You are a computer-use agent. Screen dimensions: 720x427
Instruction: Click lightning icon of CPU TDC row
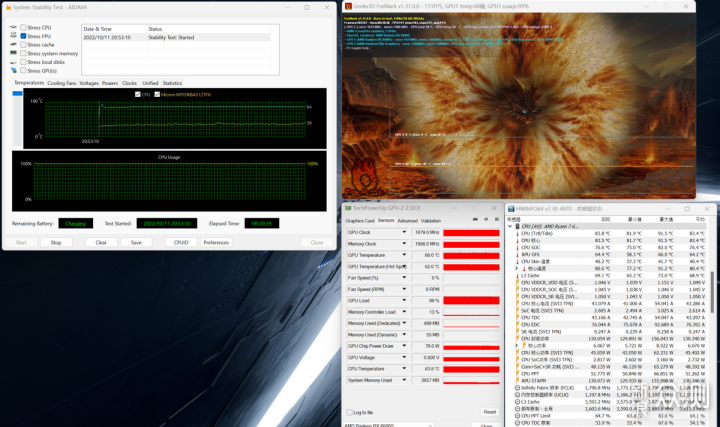[518, 318]
